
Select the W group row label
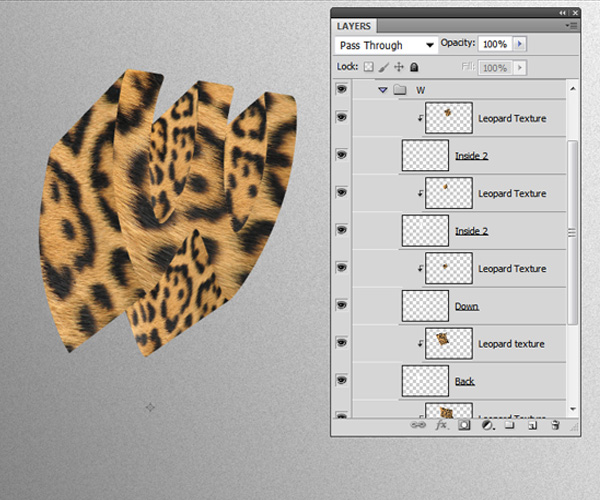click(421, 90)
